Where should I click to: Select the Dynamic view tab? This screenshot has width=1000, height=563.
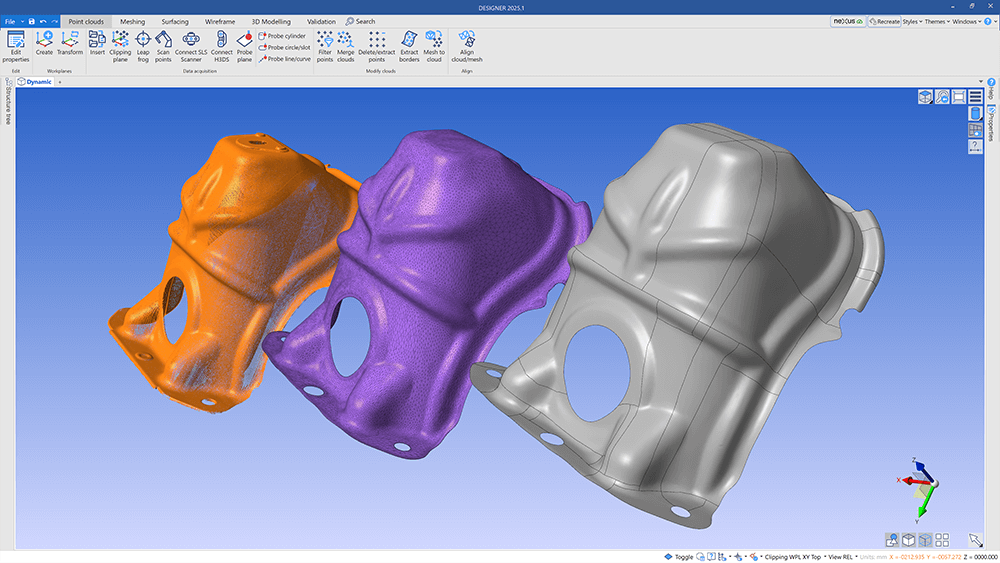click(x=35, y=82)
